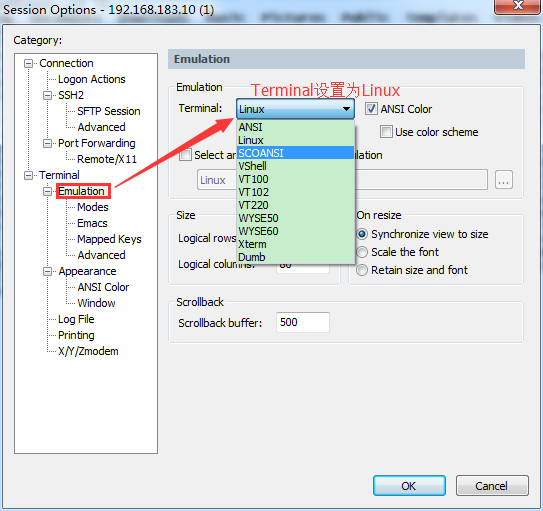Open Window category

[96, 303]
